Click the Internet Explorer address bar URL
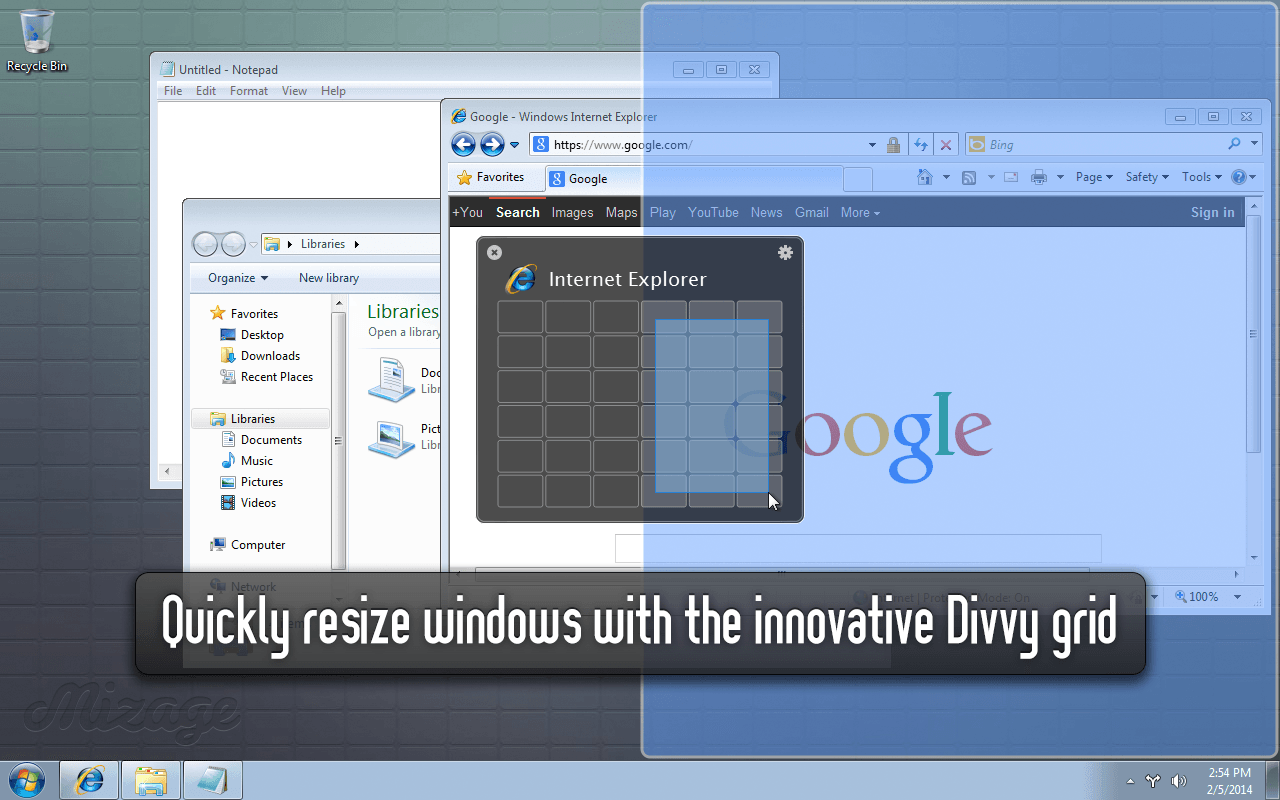 coord(622,145)
